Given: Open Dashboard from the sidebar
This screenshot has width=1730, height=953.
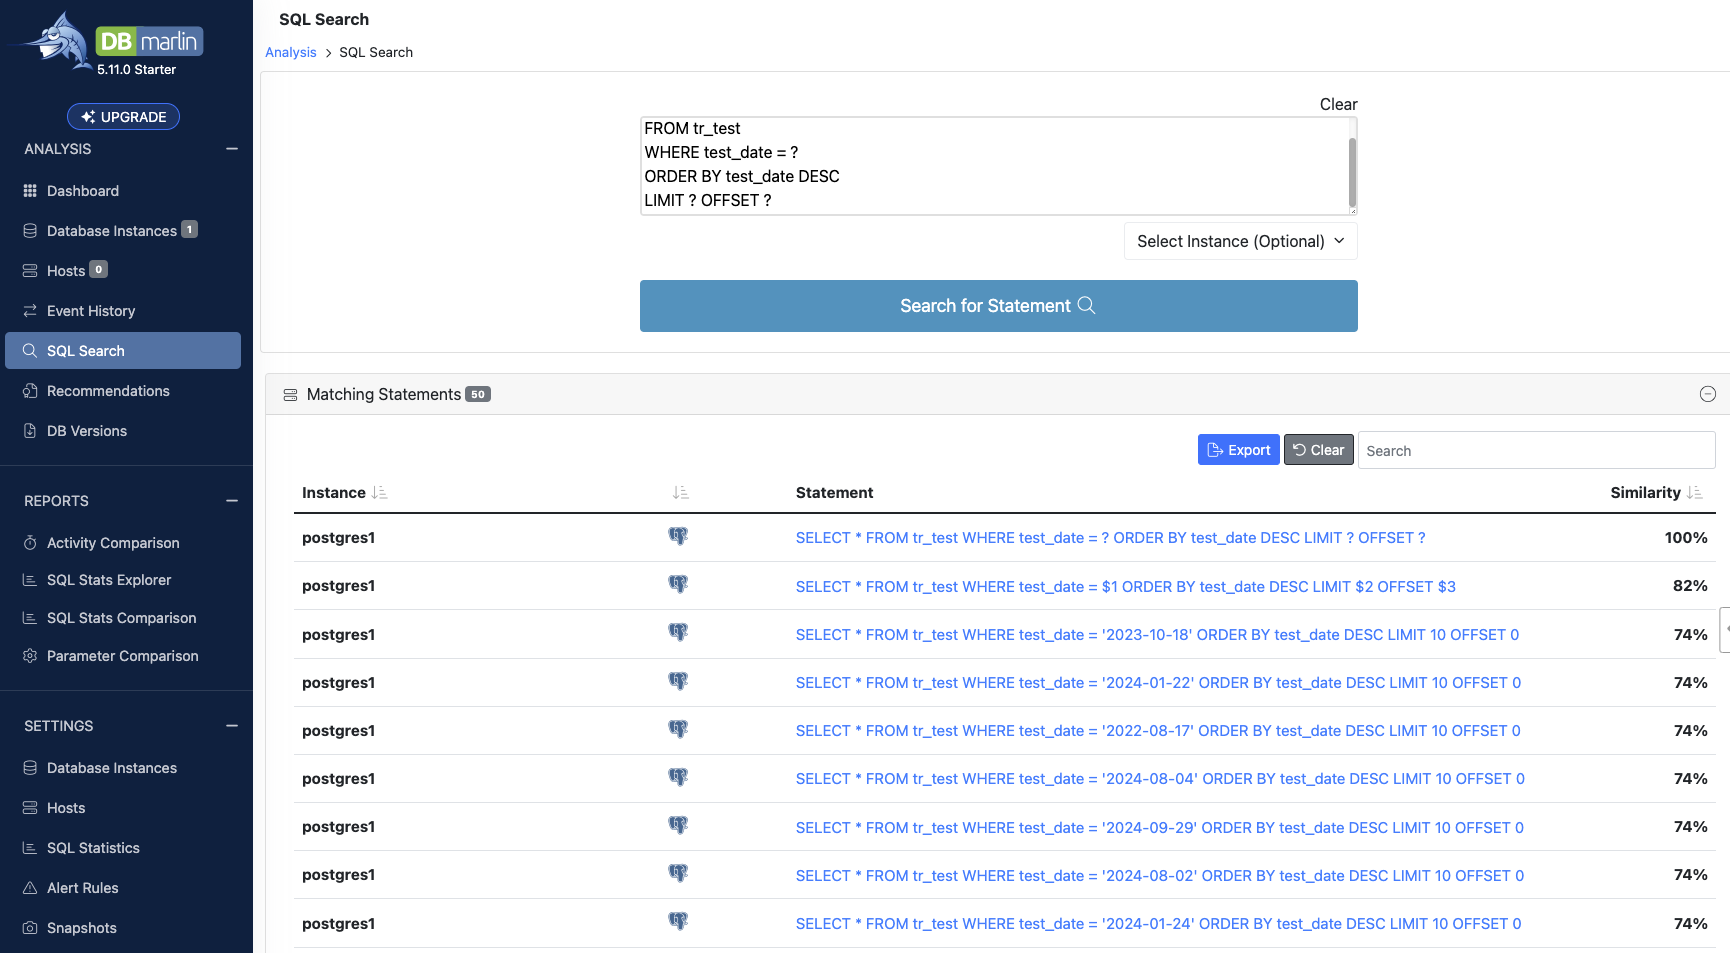Looking at the screenshot, I should click(83, 191).
